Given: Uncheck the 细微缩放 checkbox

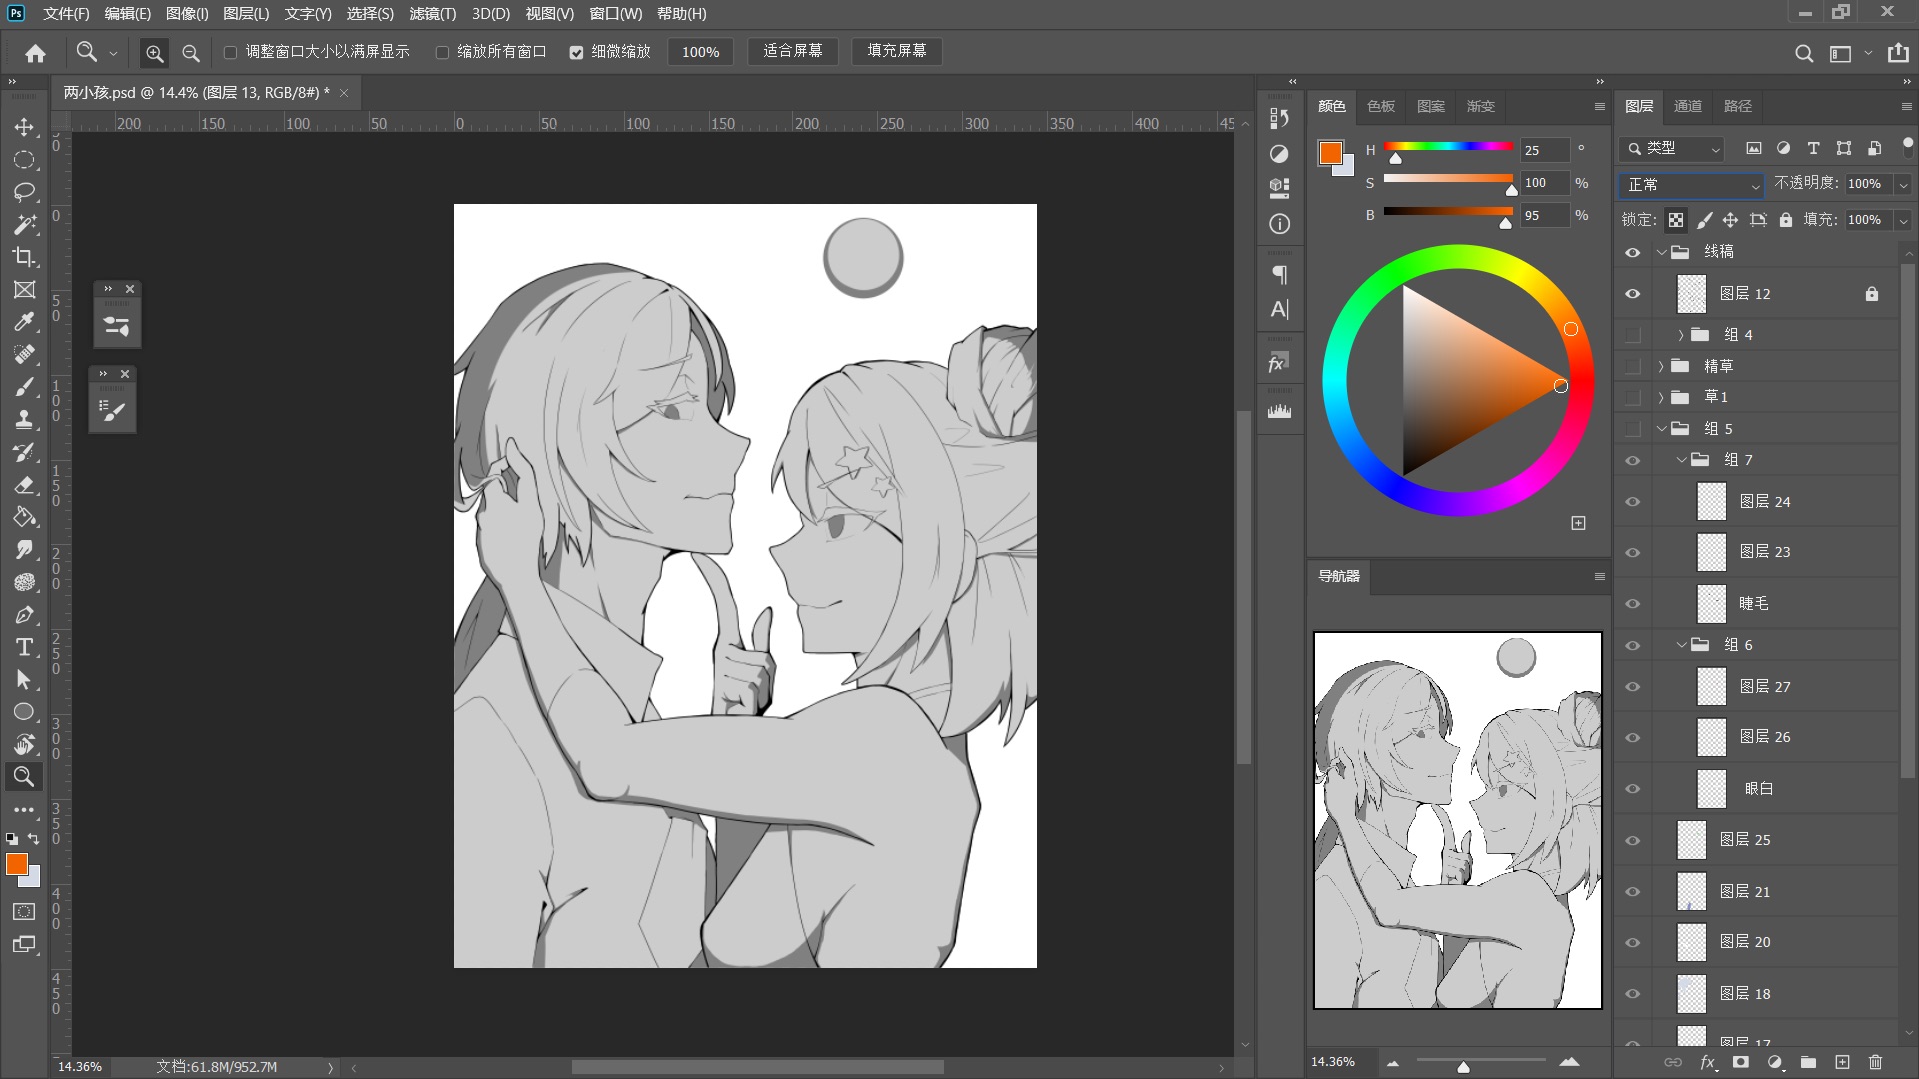Looking at the screenshot, I should click(576, 52).
